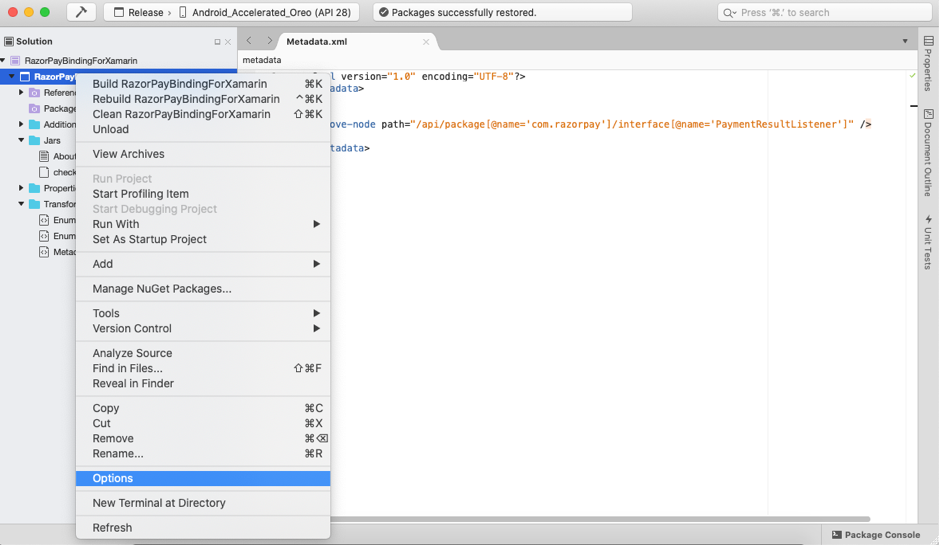Viewport: 939px width, 545px height.
Task: Open the Document Outline side pad
Action: click(928, 152)
